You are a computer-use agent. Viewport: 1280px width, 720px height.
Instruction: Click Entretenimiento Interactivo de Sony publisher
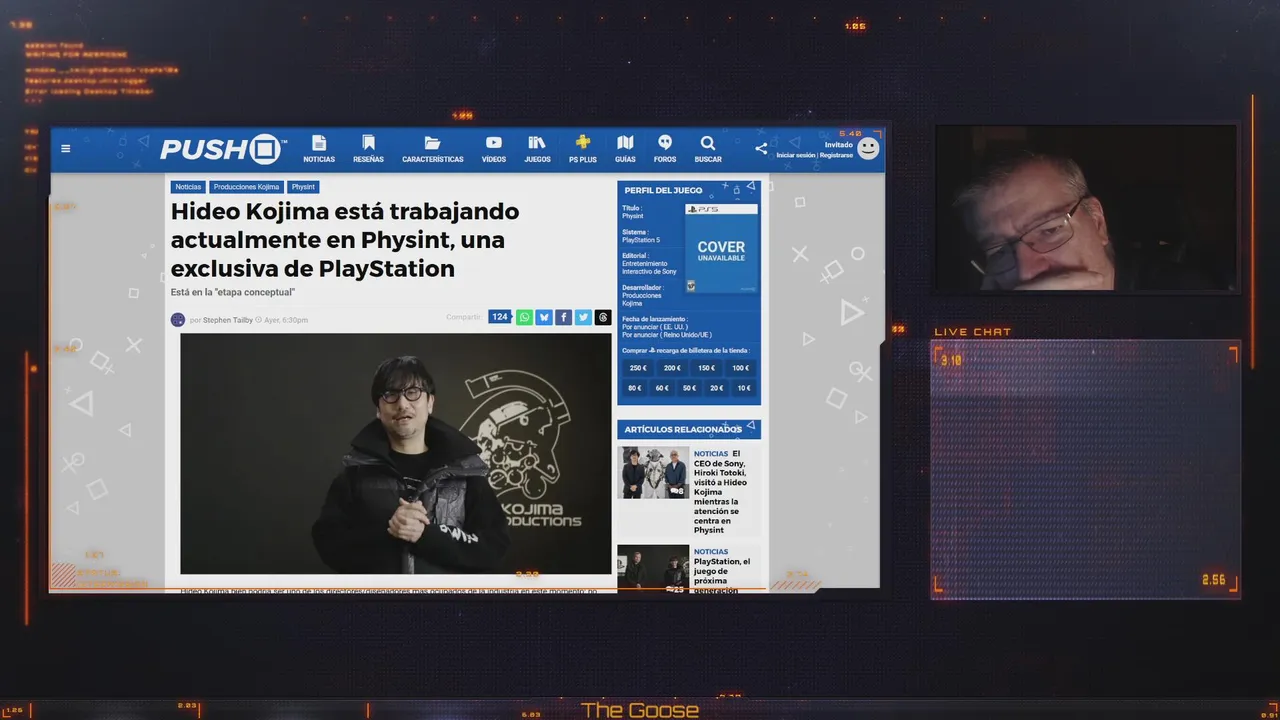(x=649, y=267)
